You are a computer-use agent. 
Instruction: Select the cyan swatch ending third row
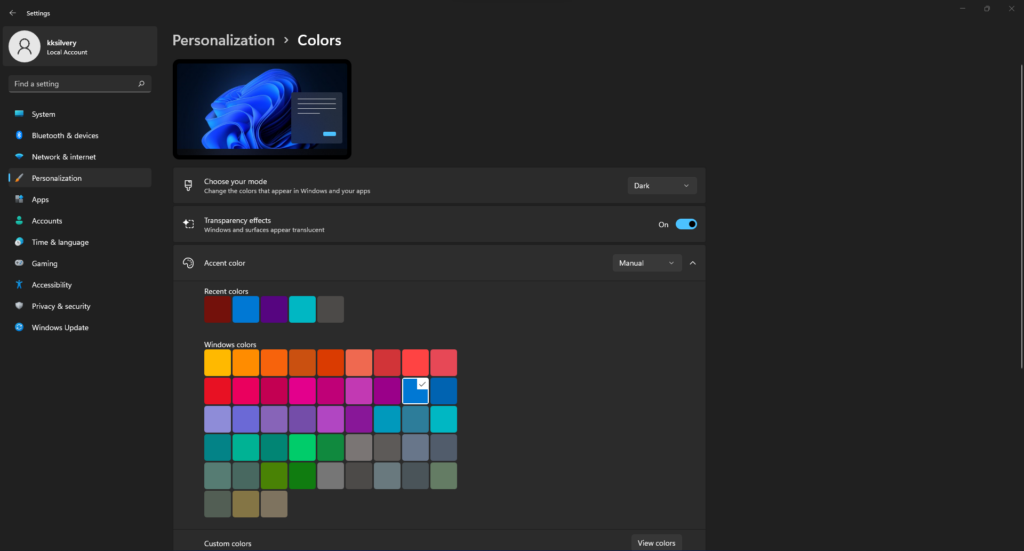tap(443, 419)
